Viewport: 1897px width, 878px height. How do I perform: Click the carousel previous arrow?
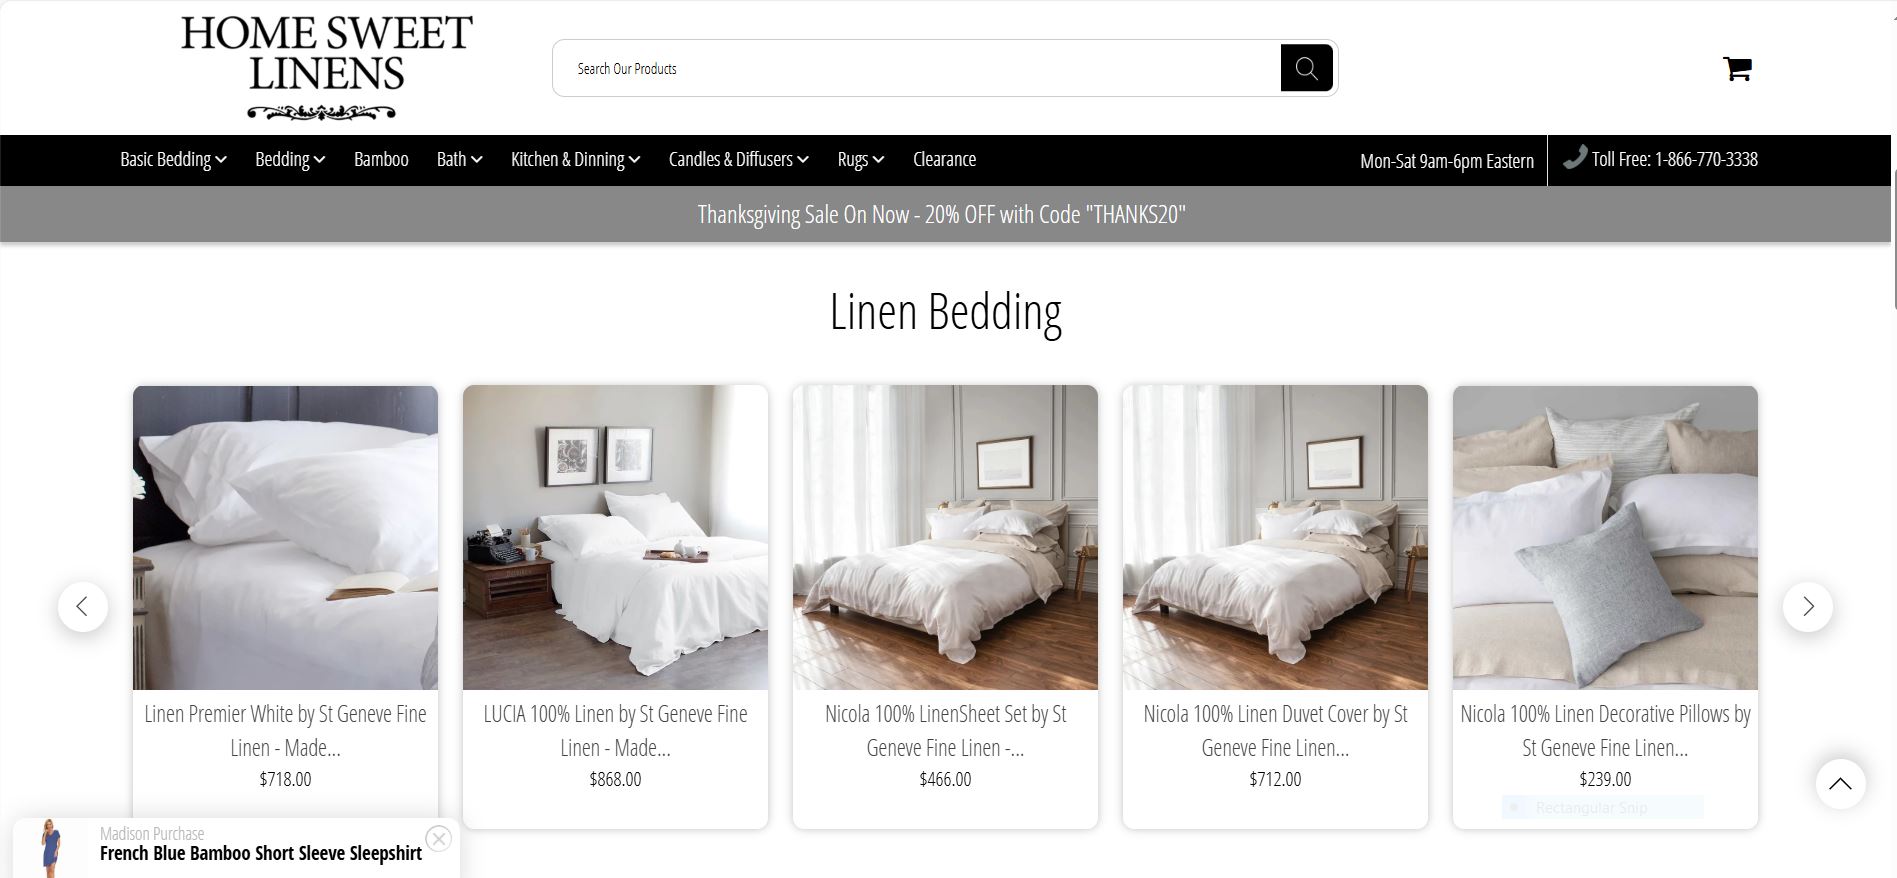83,606
